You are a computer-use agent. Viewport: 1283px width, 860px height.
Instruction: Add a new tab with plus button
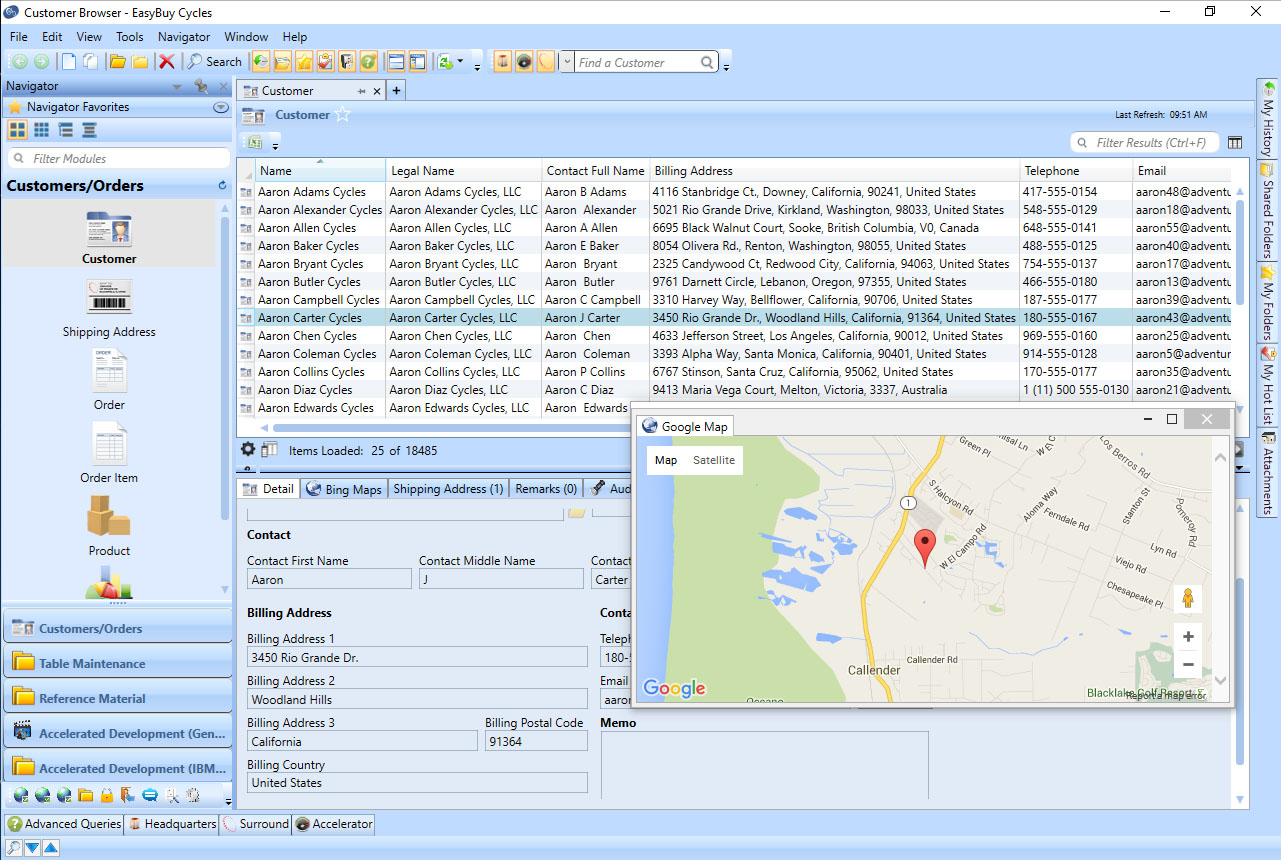pos(396,90)
